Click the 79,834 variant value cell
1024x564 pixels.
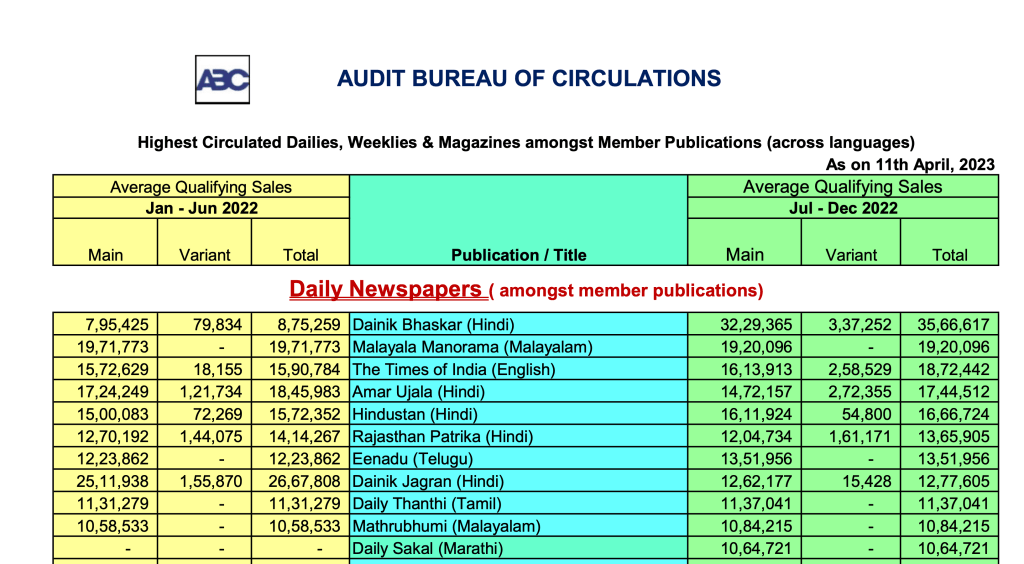209,325
